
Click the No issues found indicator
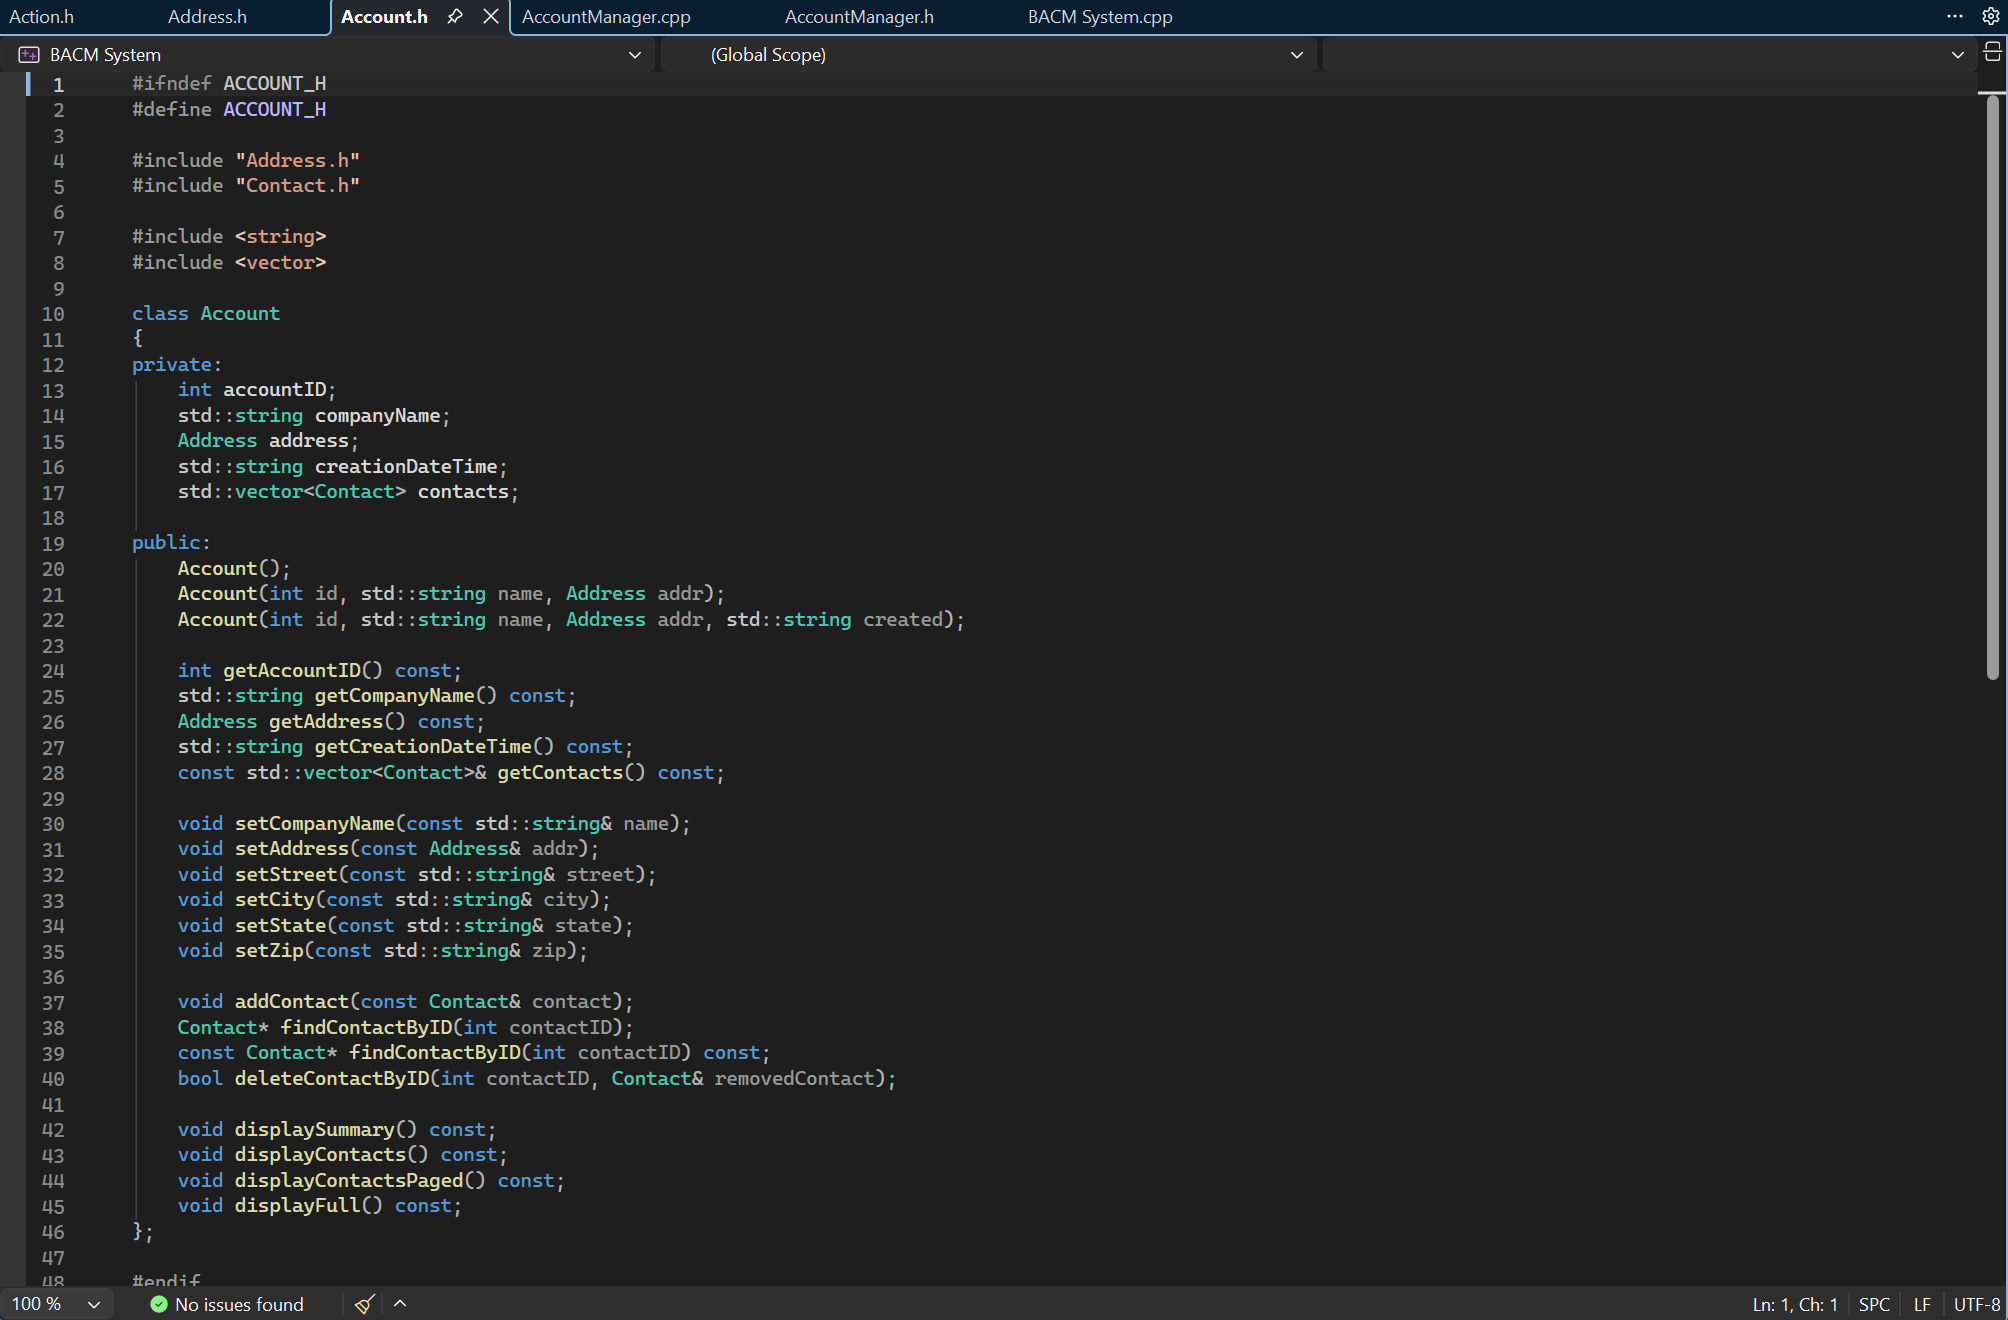pos(239,1304)
